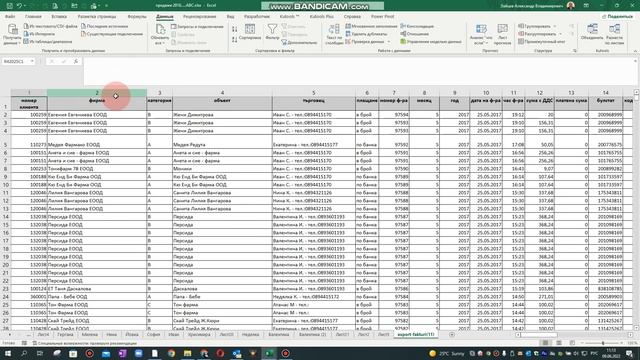Screen dimensions: 640x360
Task: Expand Data Validation dropdown arrow
Action: [x=389, y=42]
